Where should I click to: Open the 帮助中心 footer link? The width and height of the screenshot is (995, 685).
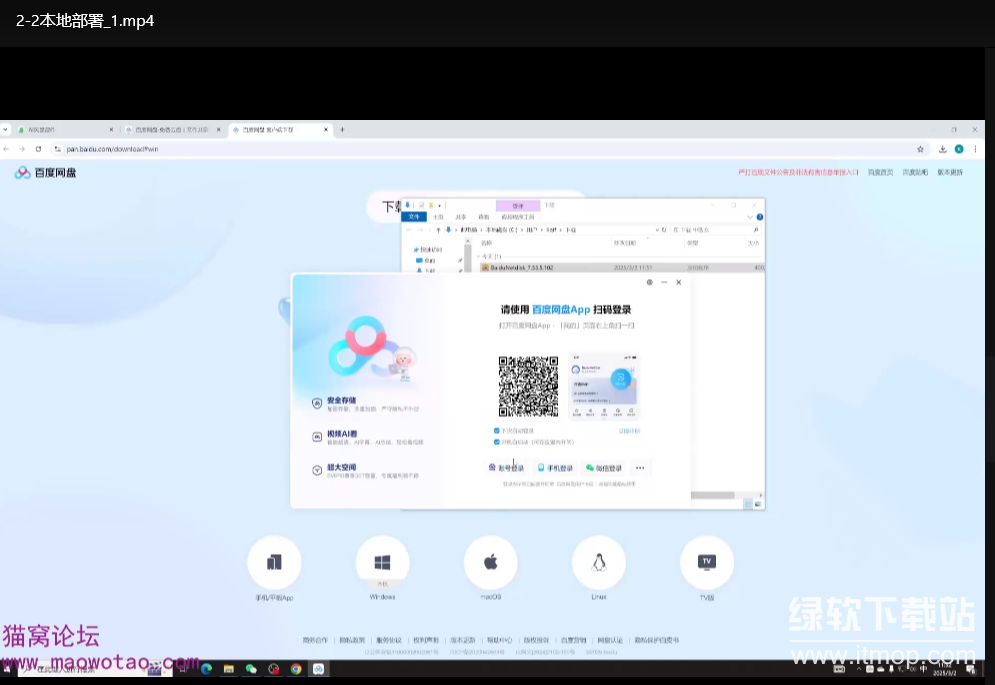499,641
